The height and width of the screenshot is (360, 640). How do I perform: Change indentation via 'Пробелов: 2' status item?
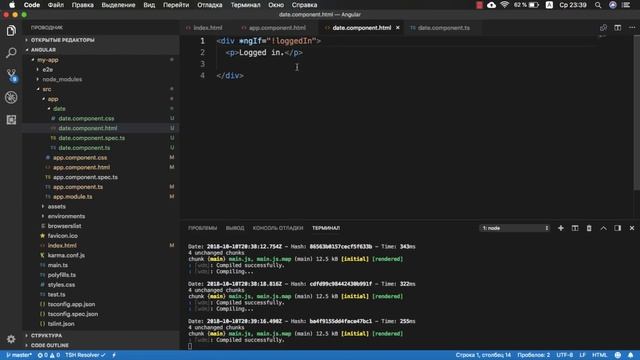[x=533, y=355]
